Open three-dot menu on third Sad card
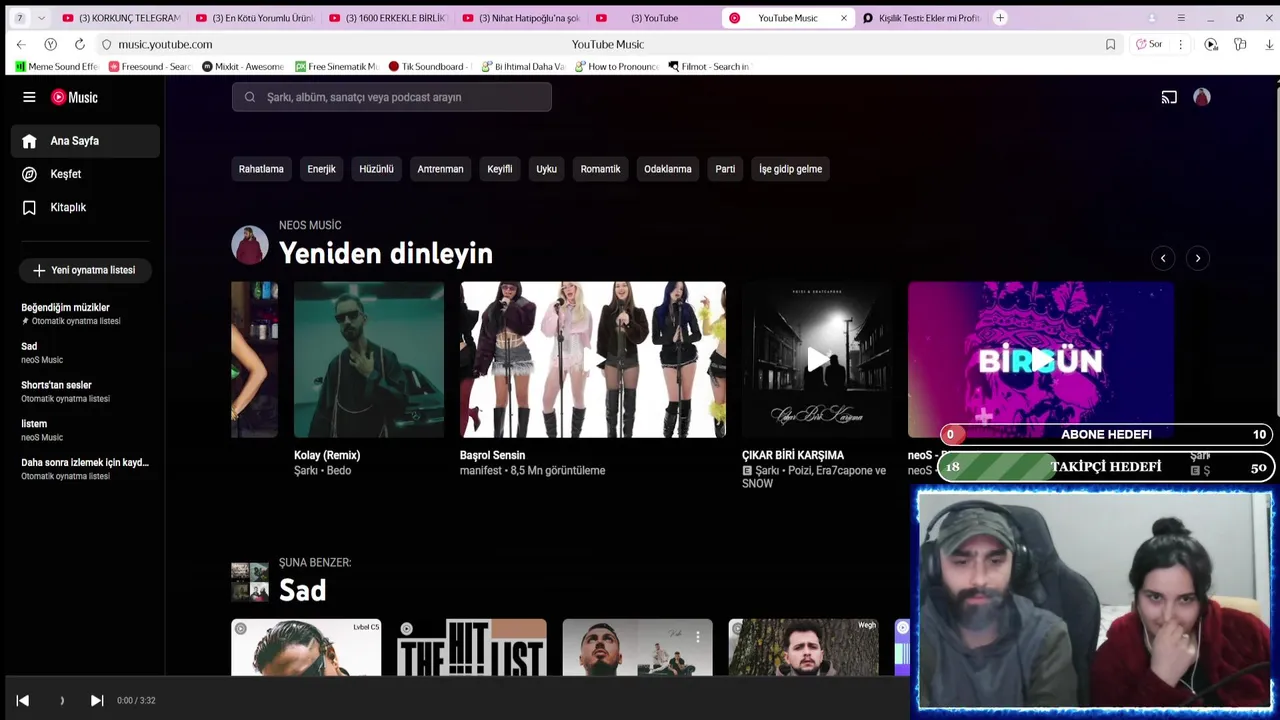 pyautogui.click(x=698, y=636)
